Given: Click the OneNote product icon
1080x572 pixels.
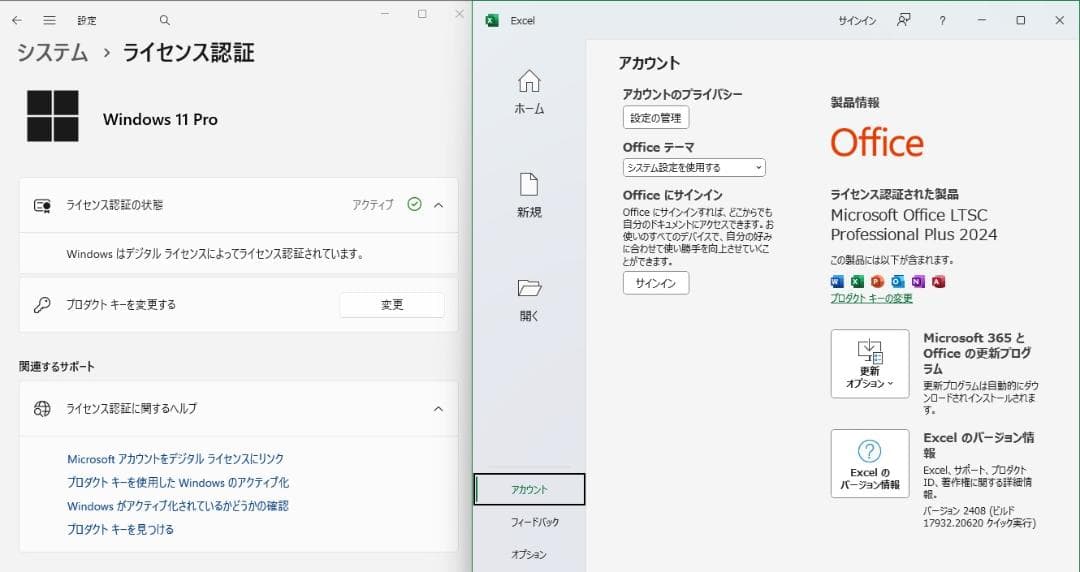Looking at the screenshot, I should tap(917, 281).
